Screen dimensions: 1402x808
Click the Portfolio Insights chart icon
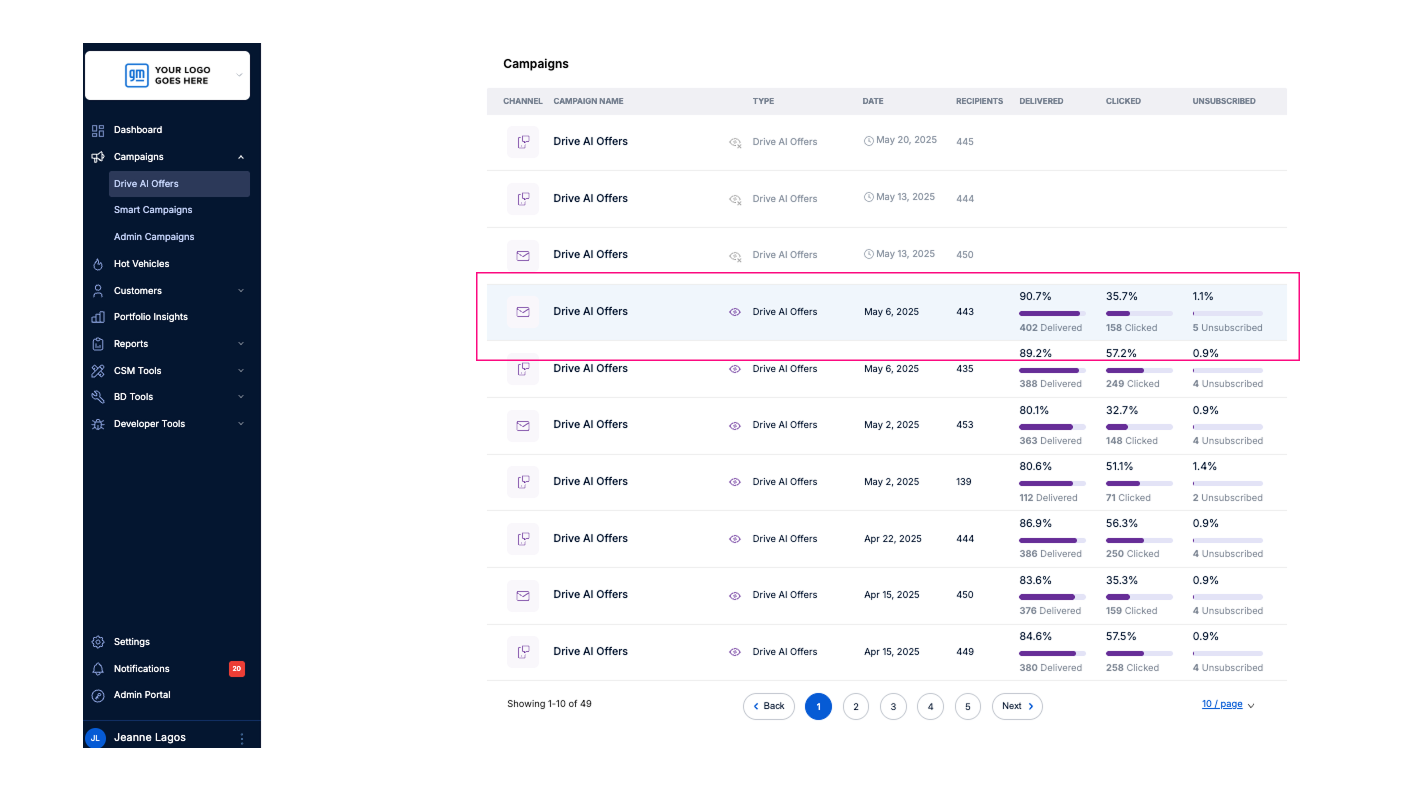[98, 317]
